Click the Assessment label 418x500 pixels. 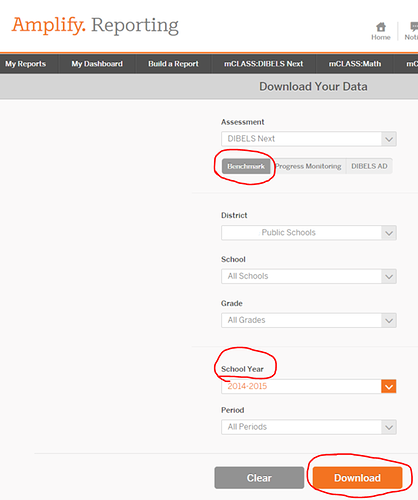point(243,122)
